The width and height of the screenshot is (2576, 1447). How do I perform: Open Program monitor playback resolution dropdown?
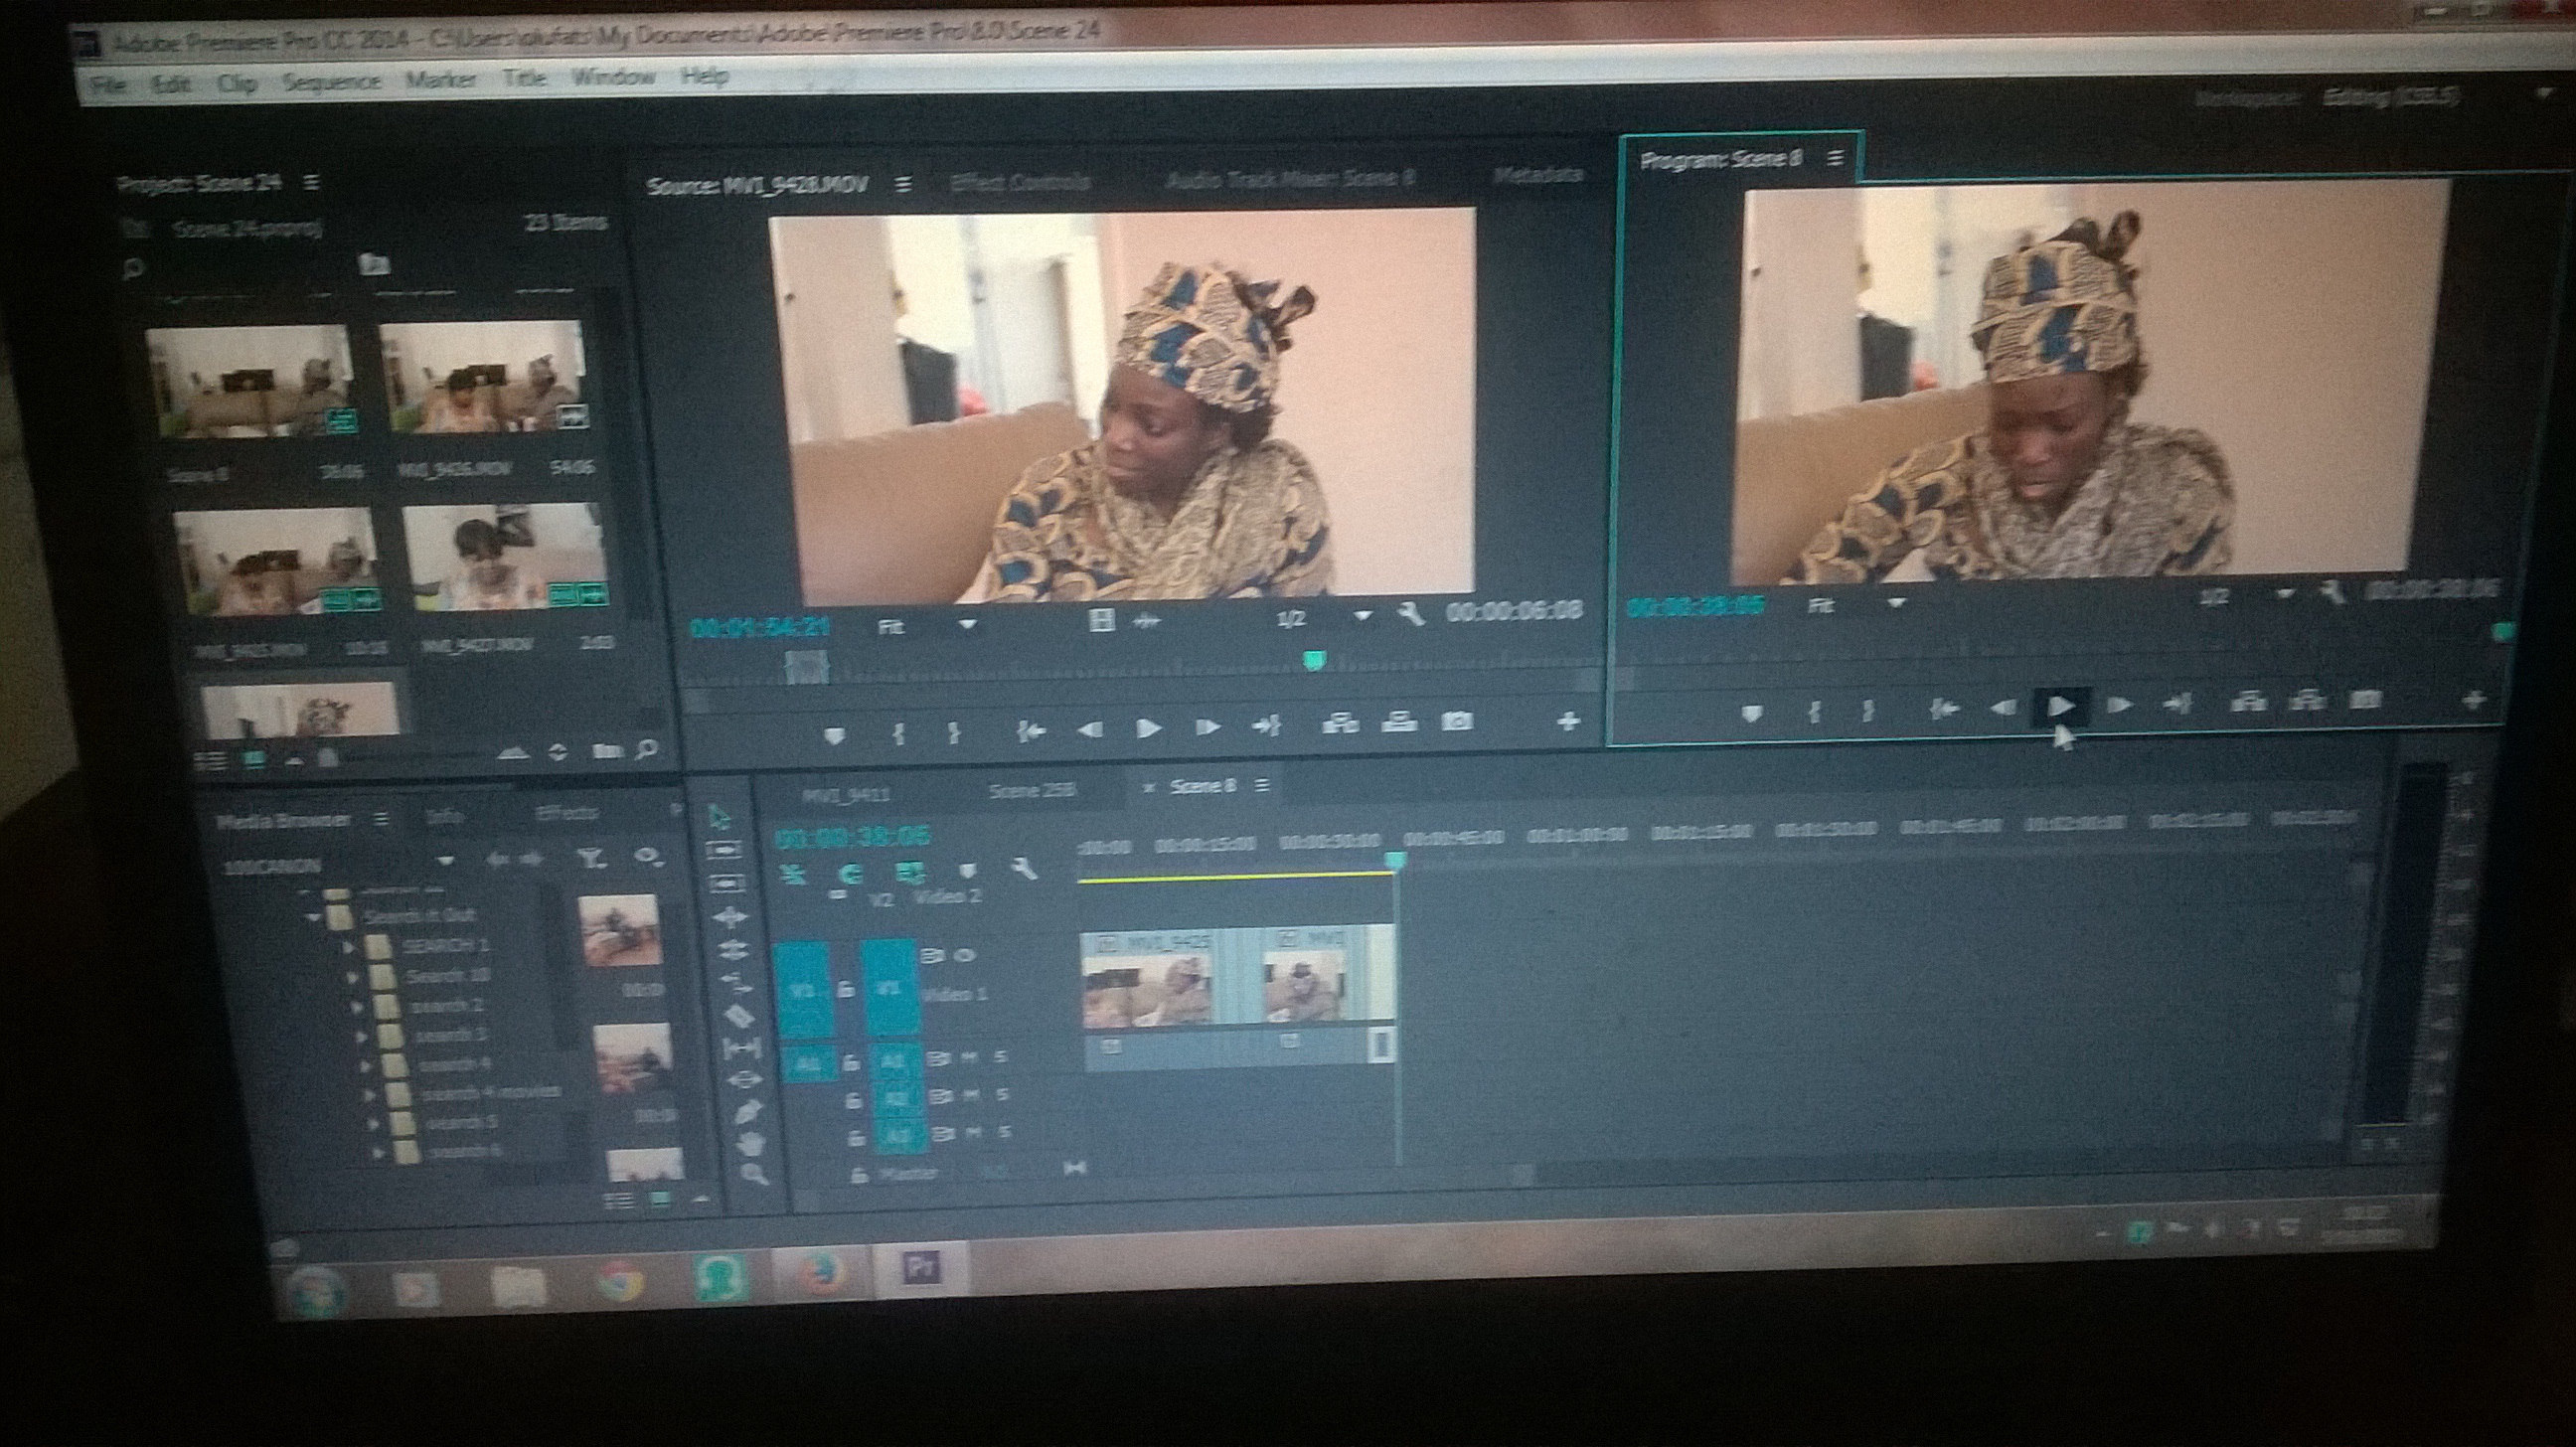coord(2284,595)
